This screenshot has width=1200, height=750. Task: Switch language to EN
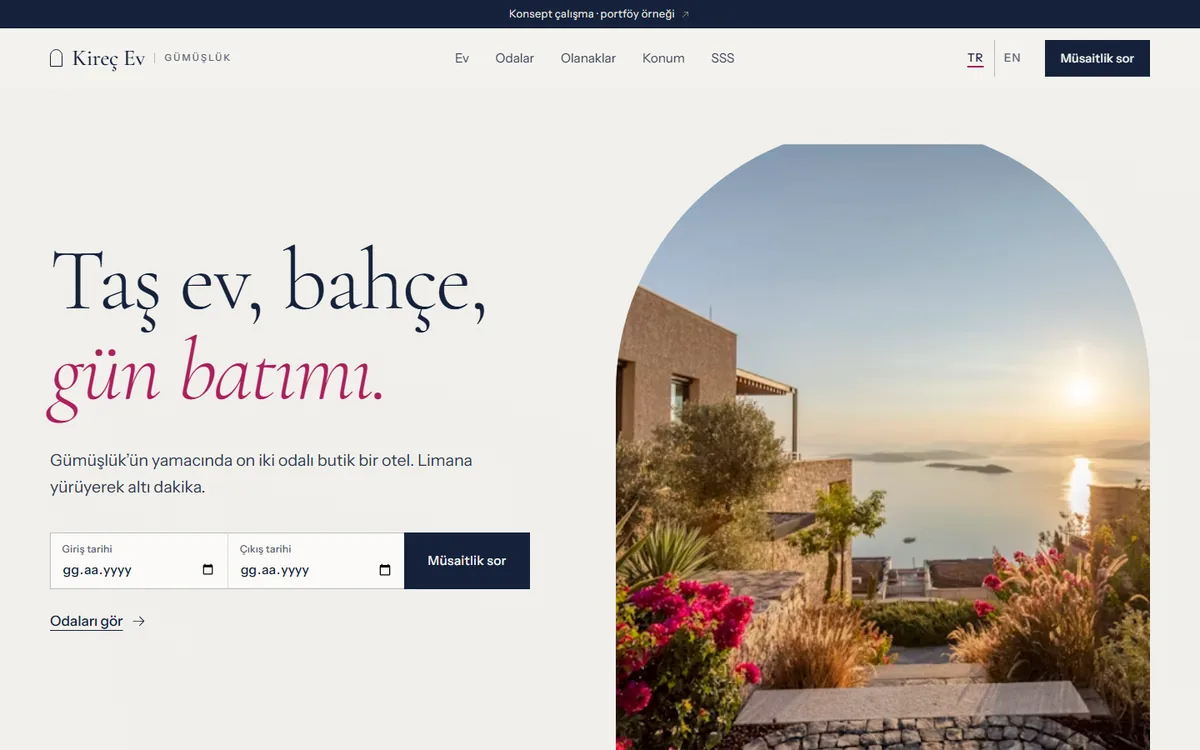[x=1012, y=58]
